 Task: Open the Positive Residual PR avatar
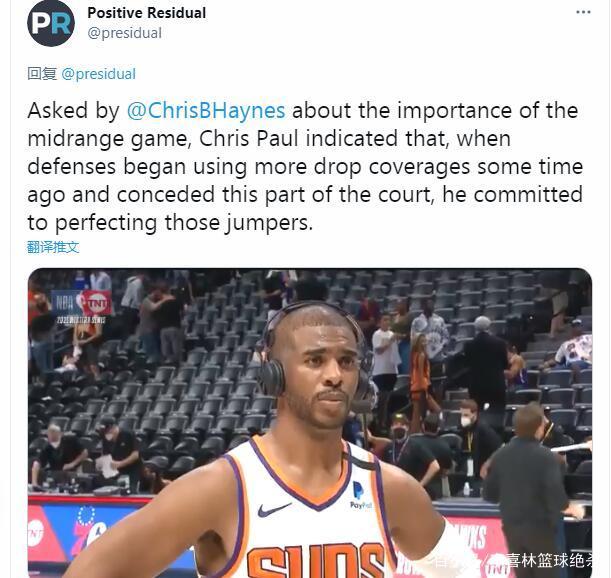(51, 23)
